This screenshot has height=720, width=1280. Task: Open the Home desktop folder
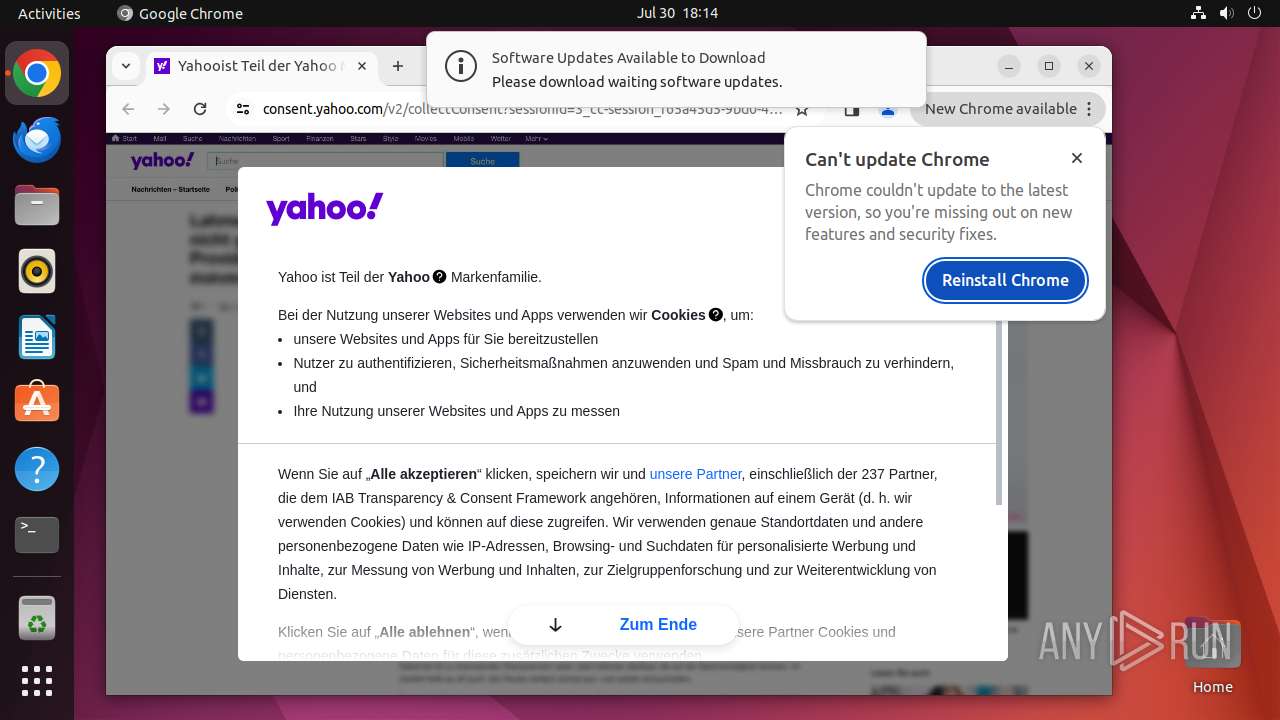(1212, 655)
